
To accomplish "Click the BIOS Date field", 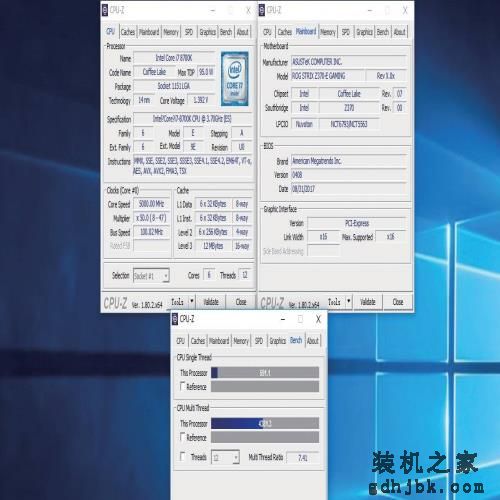I will coord(349,189).
